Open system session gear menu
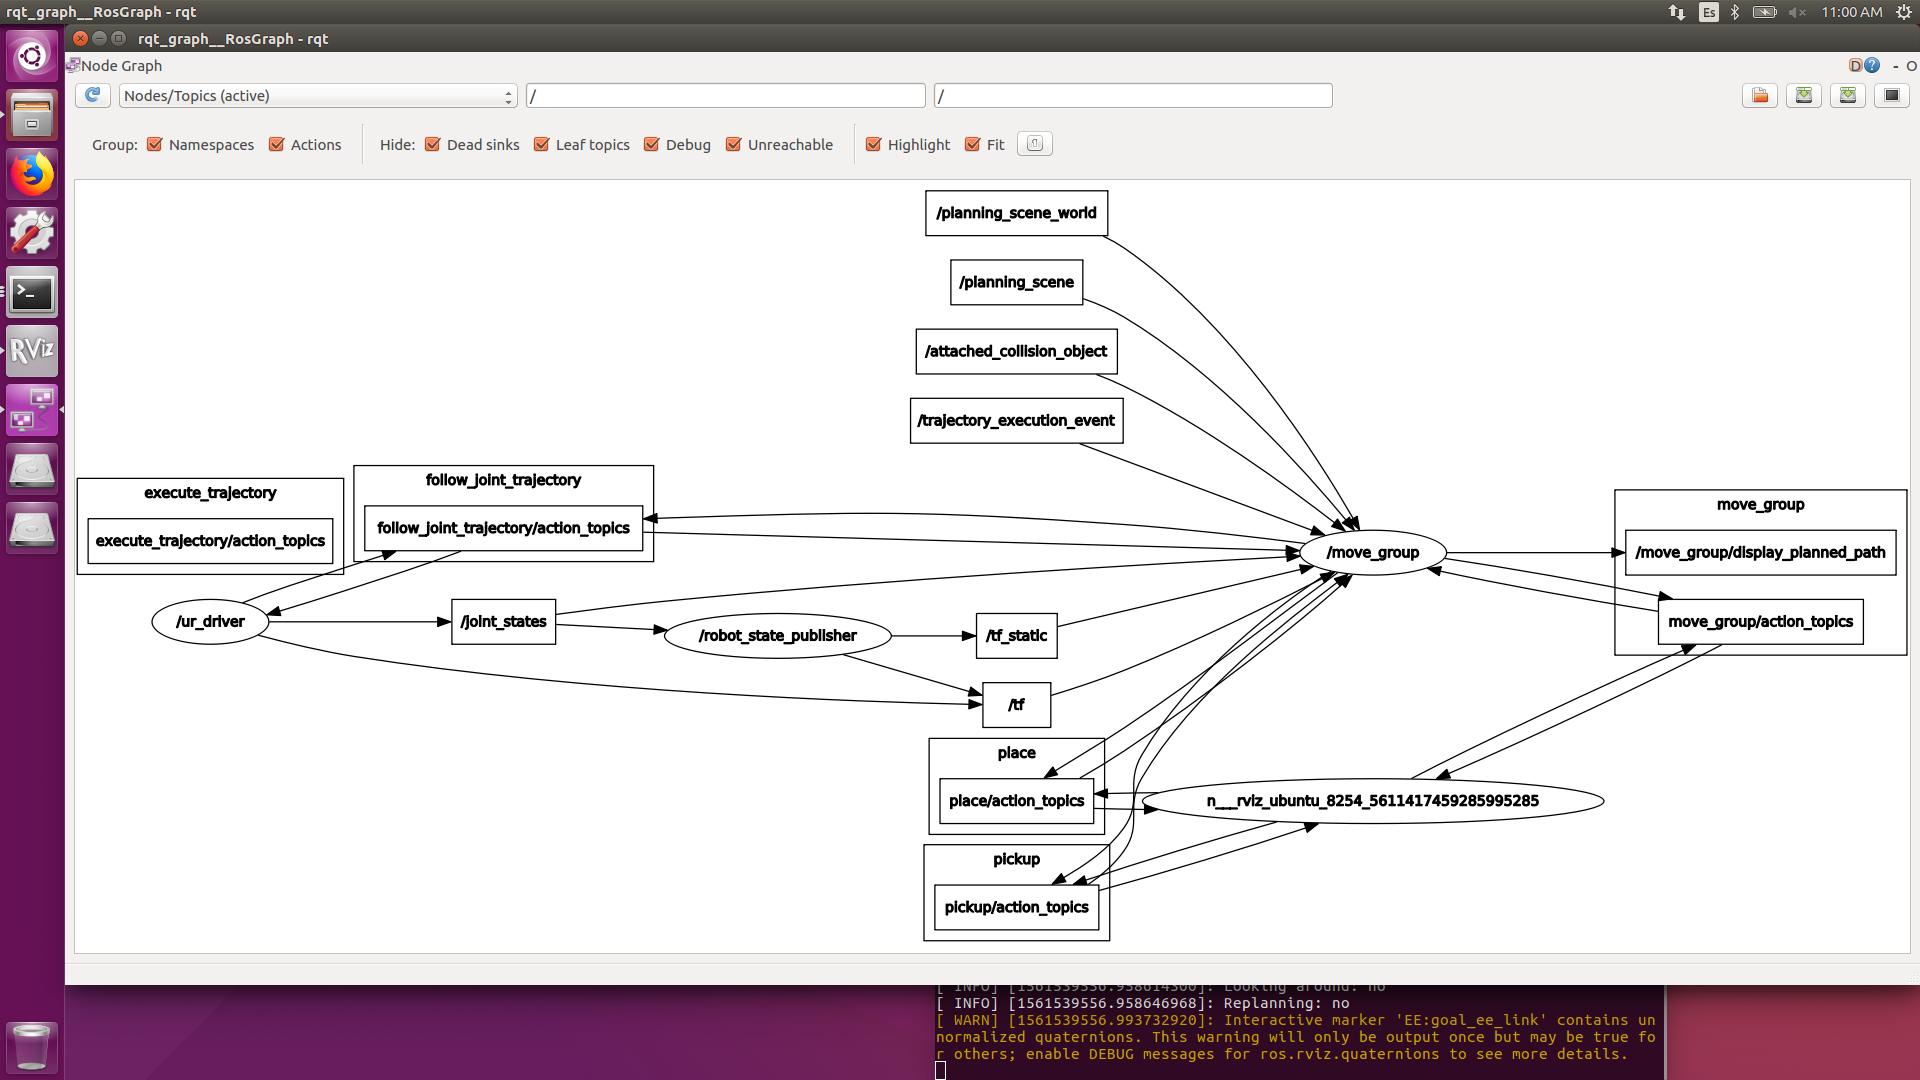The image size is (1920, 1080). 1904,12
